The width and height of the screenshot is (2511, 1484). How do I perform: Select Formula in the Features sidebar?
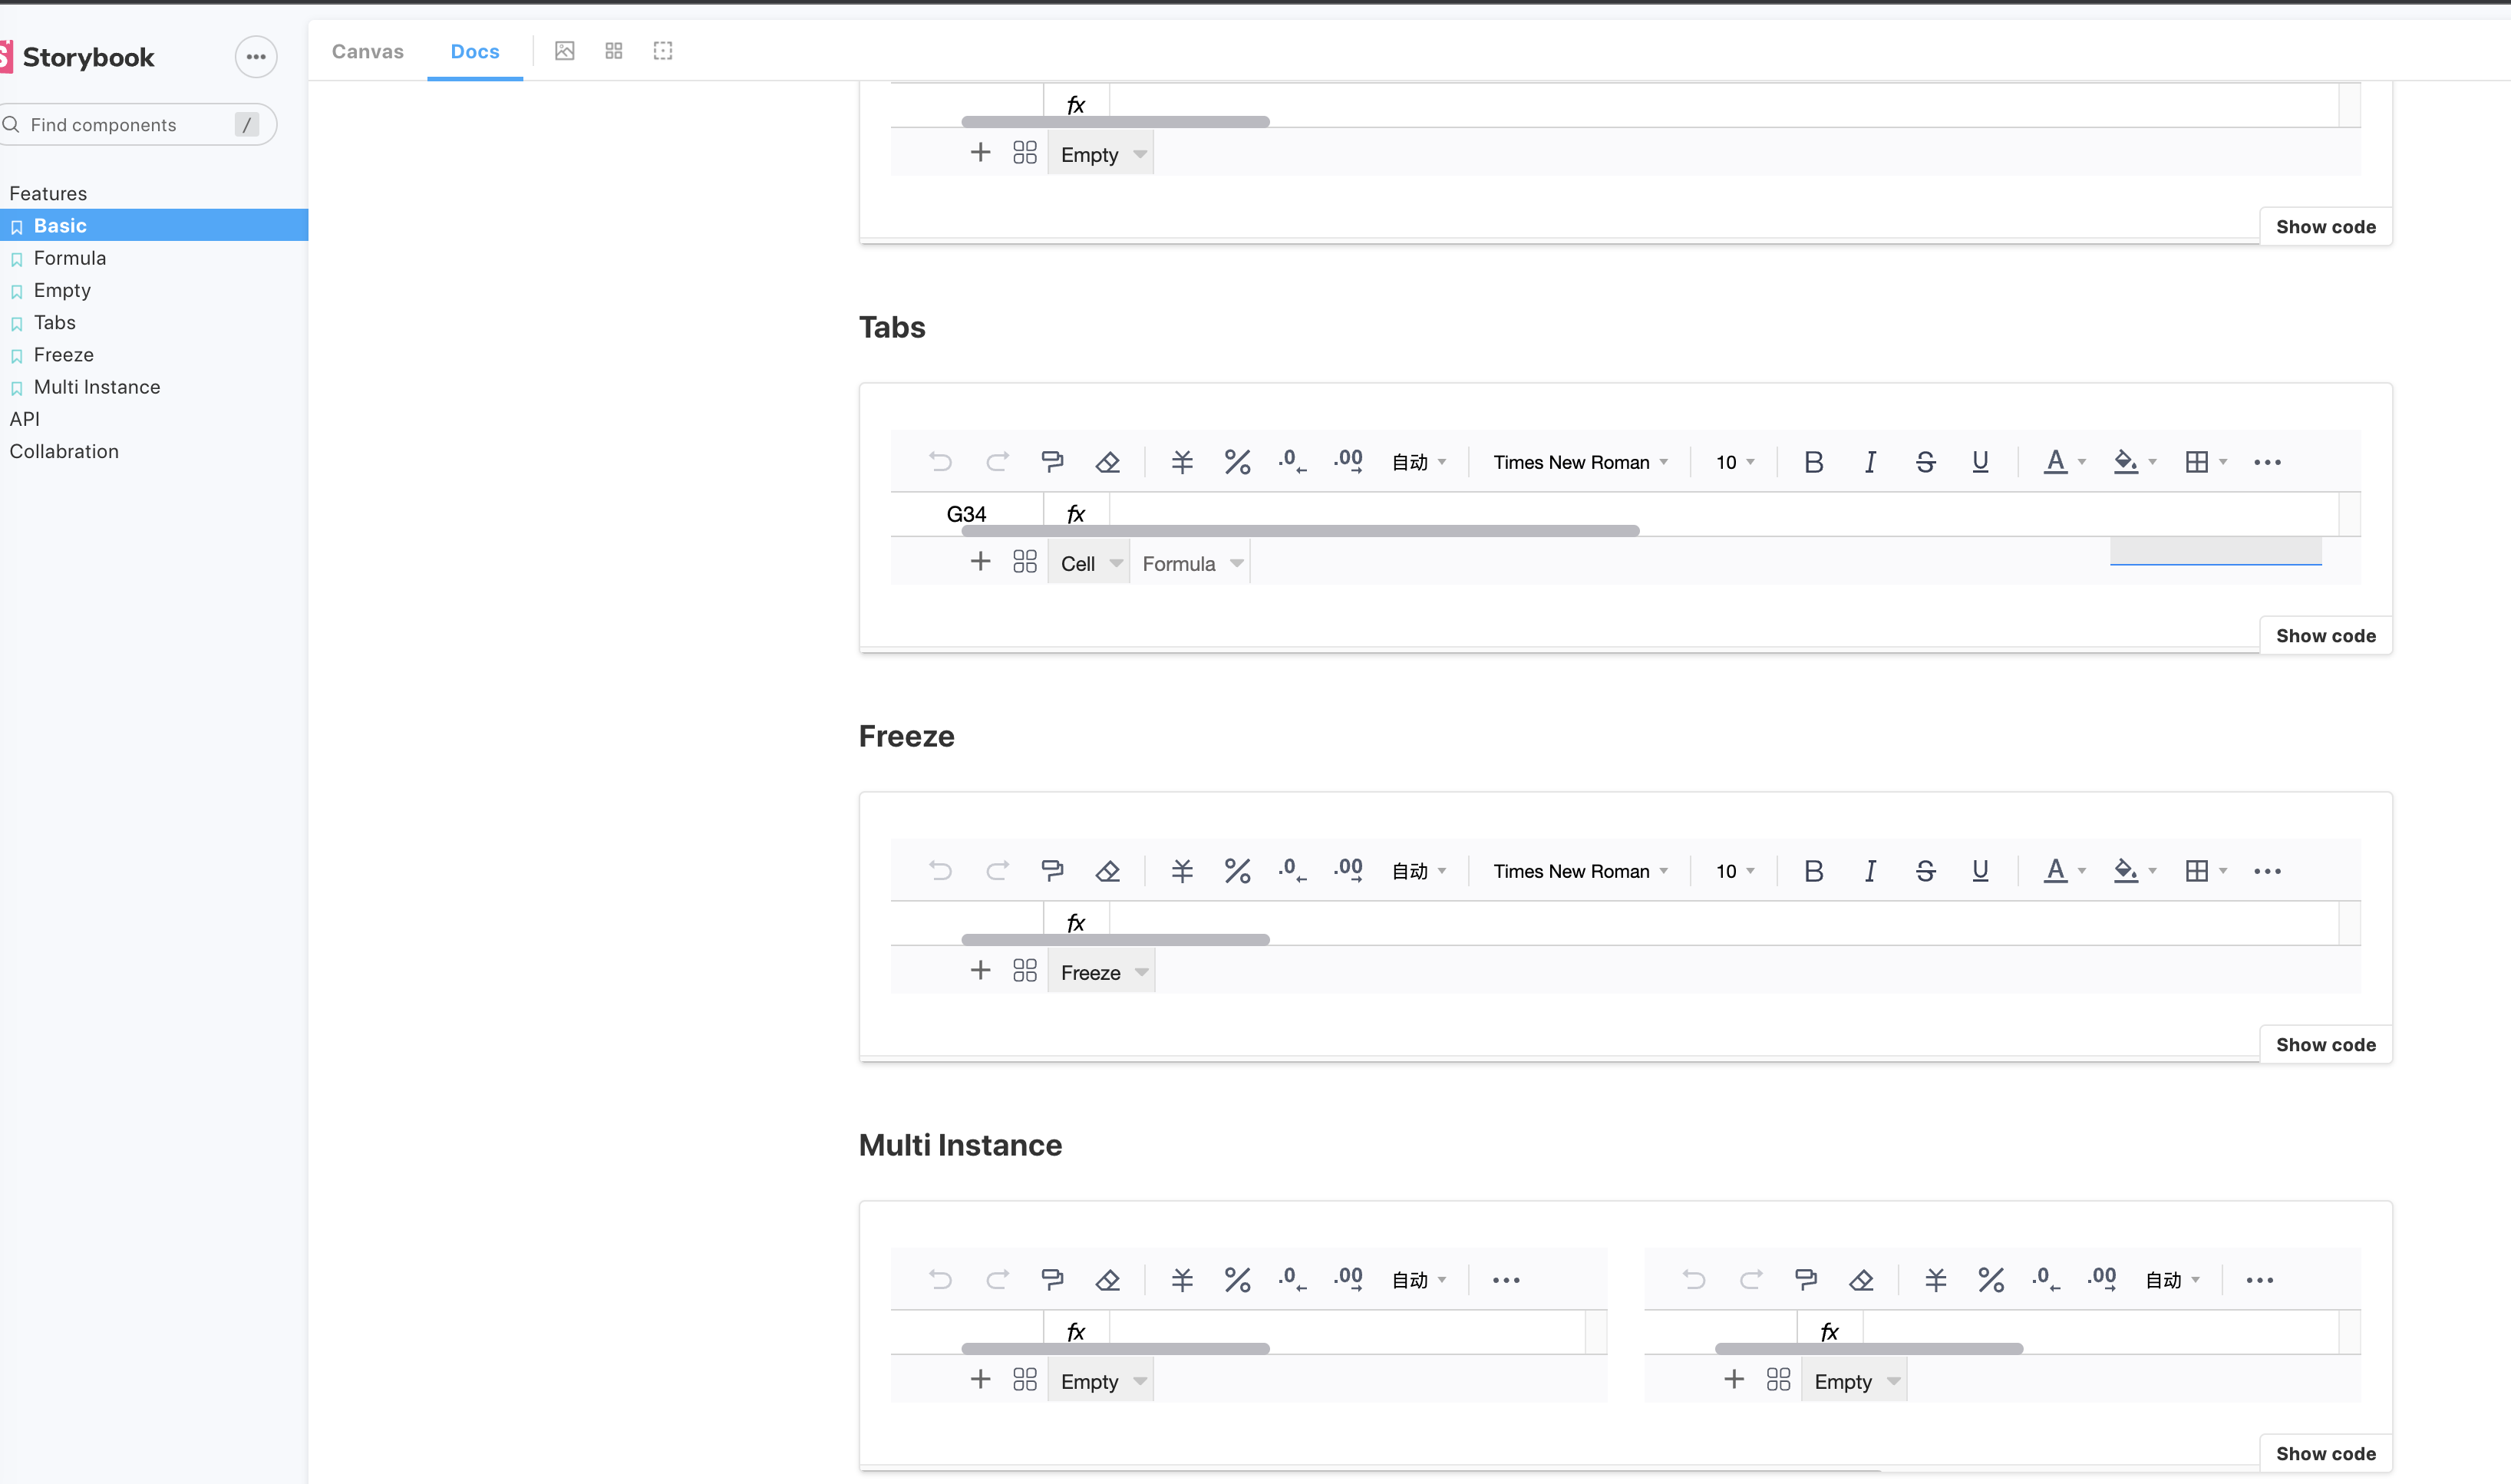(70, 258)
